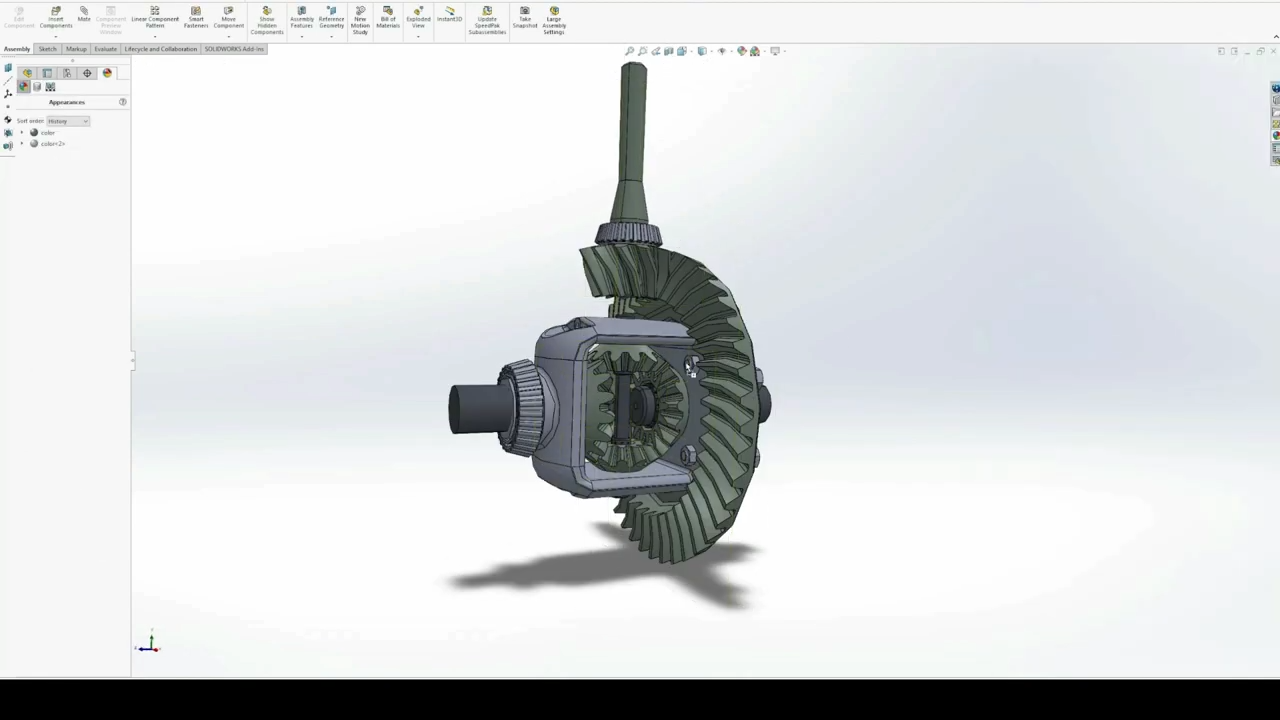Select color appearance row
Viewport: 1280px width, 720px height.
(42, 132)
